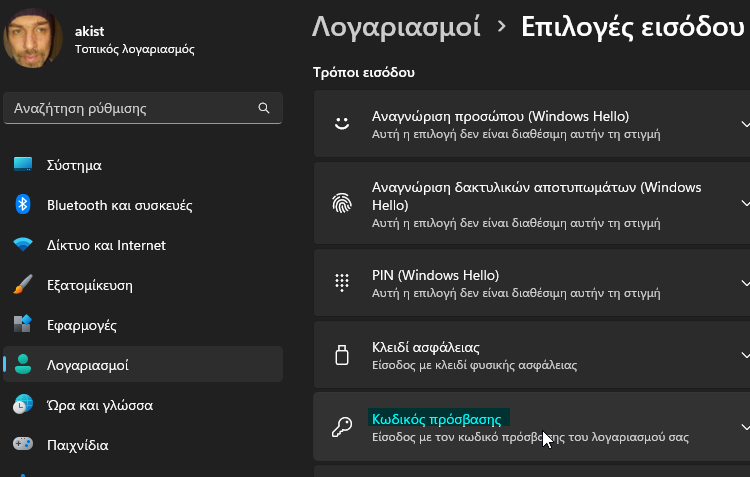Click the Wi-Fi icon for Δίκτυο και Internet

(23, 244)
